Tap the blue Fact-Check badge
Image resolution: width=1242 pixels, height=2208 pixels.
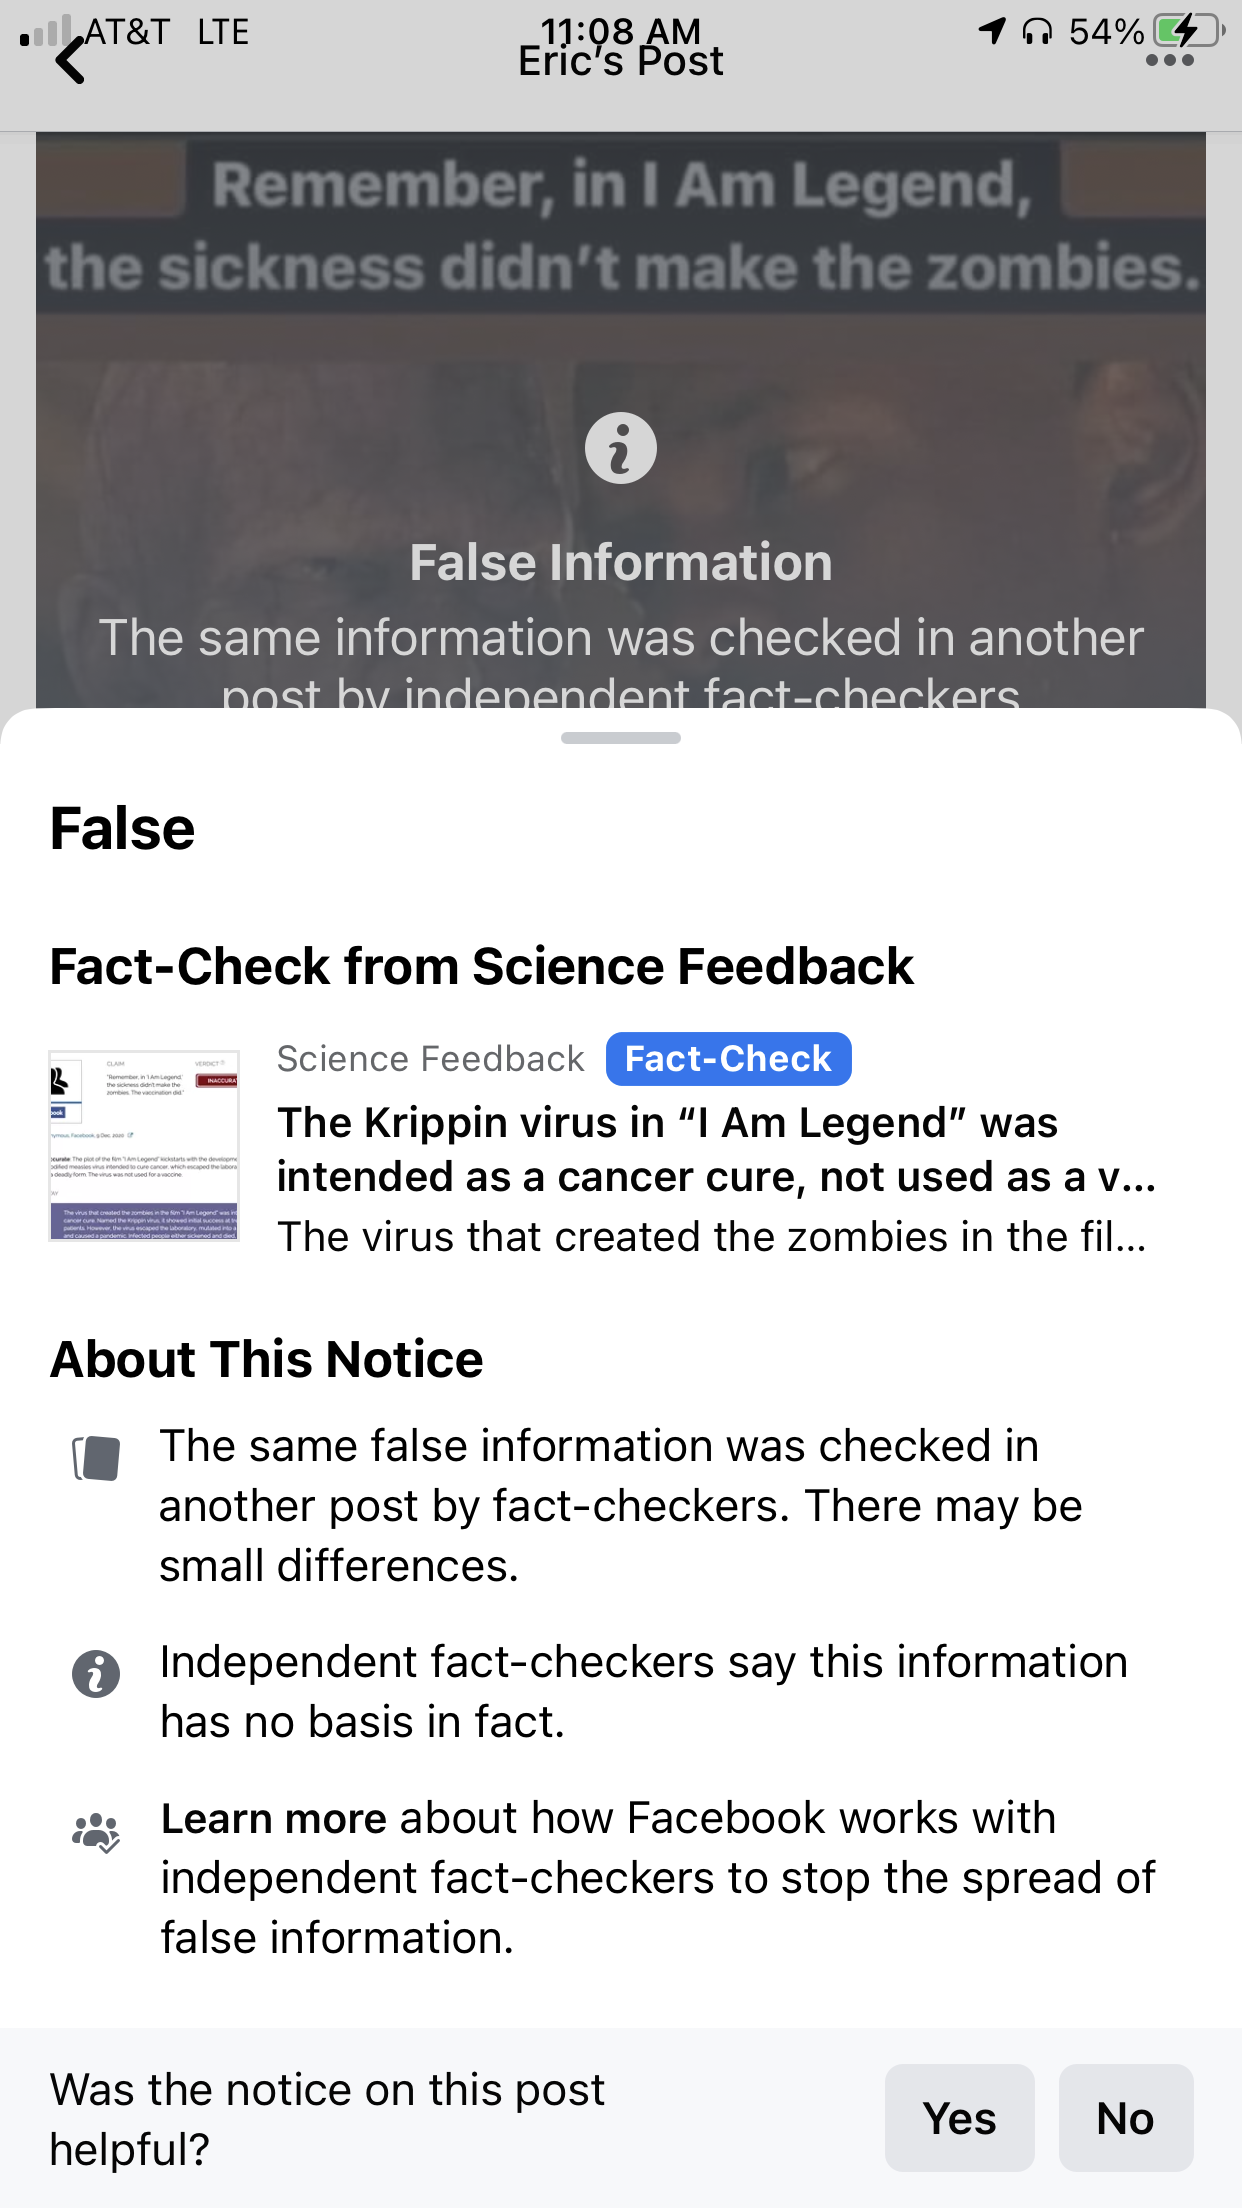(x=728, y=1059)
